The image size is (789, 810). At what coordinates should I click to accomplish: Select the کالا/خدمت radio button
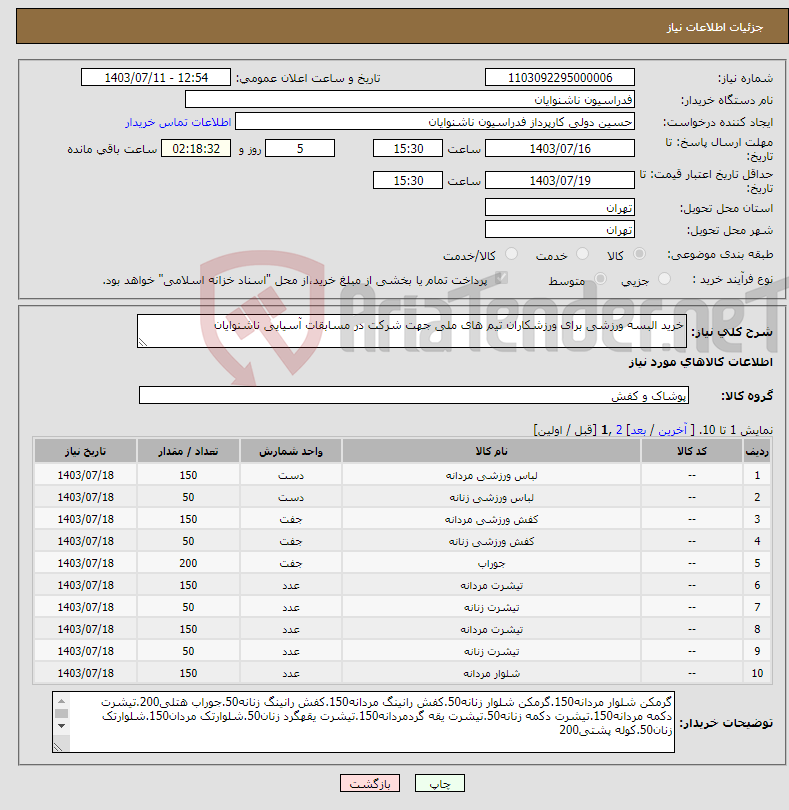[x=511, y=254]
